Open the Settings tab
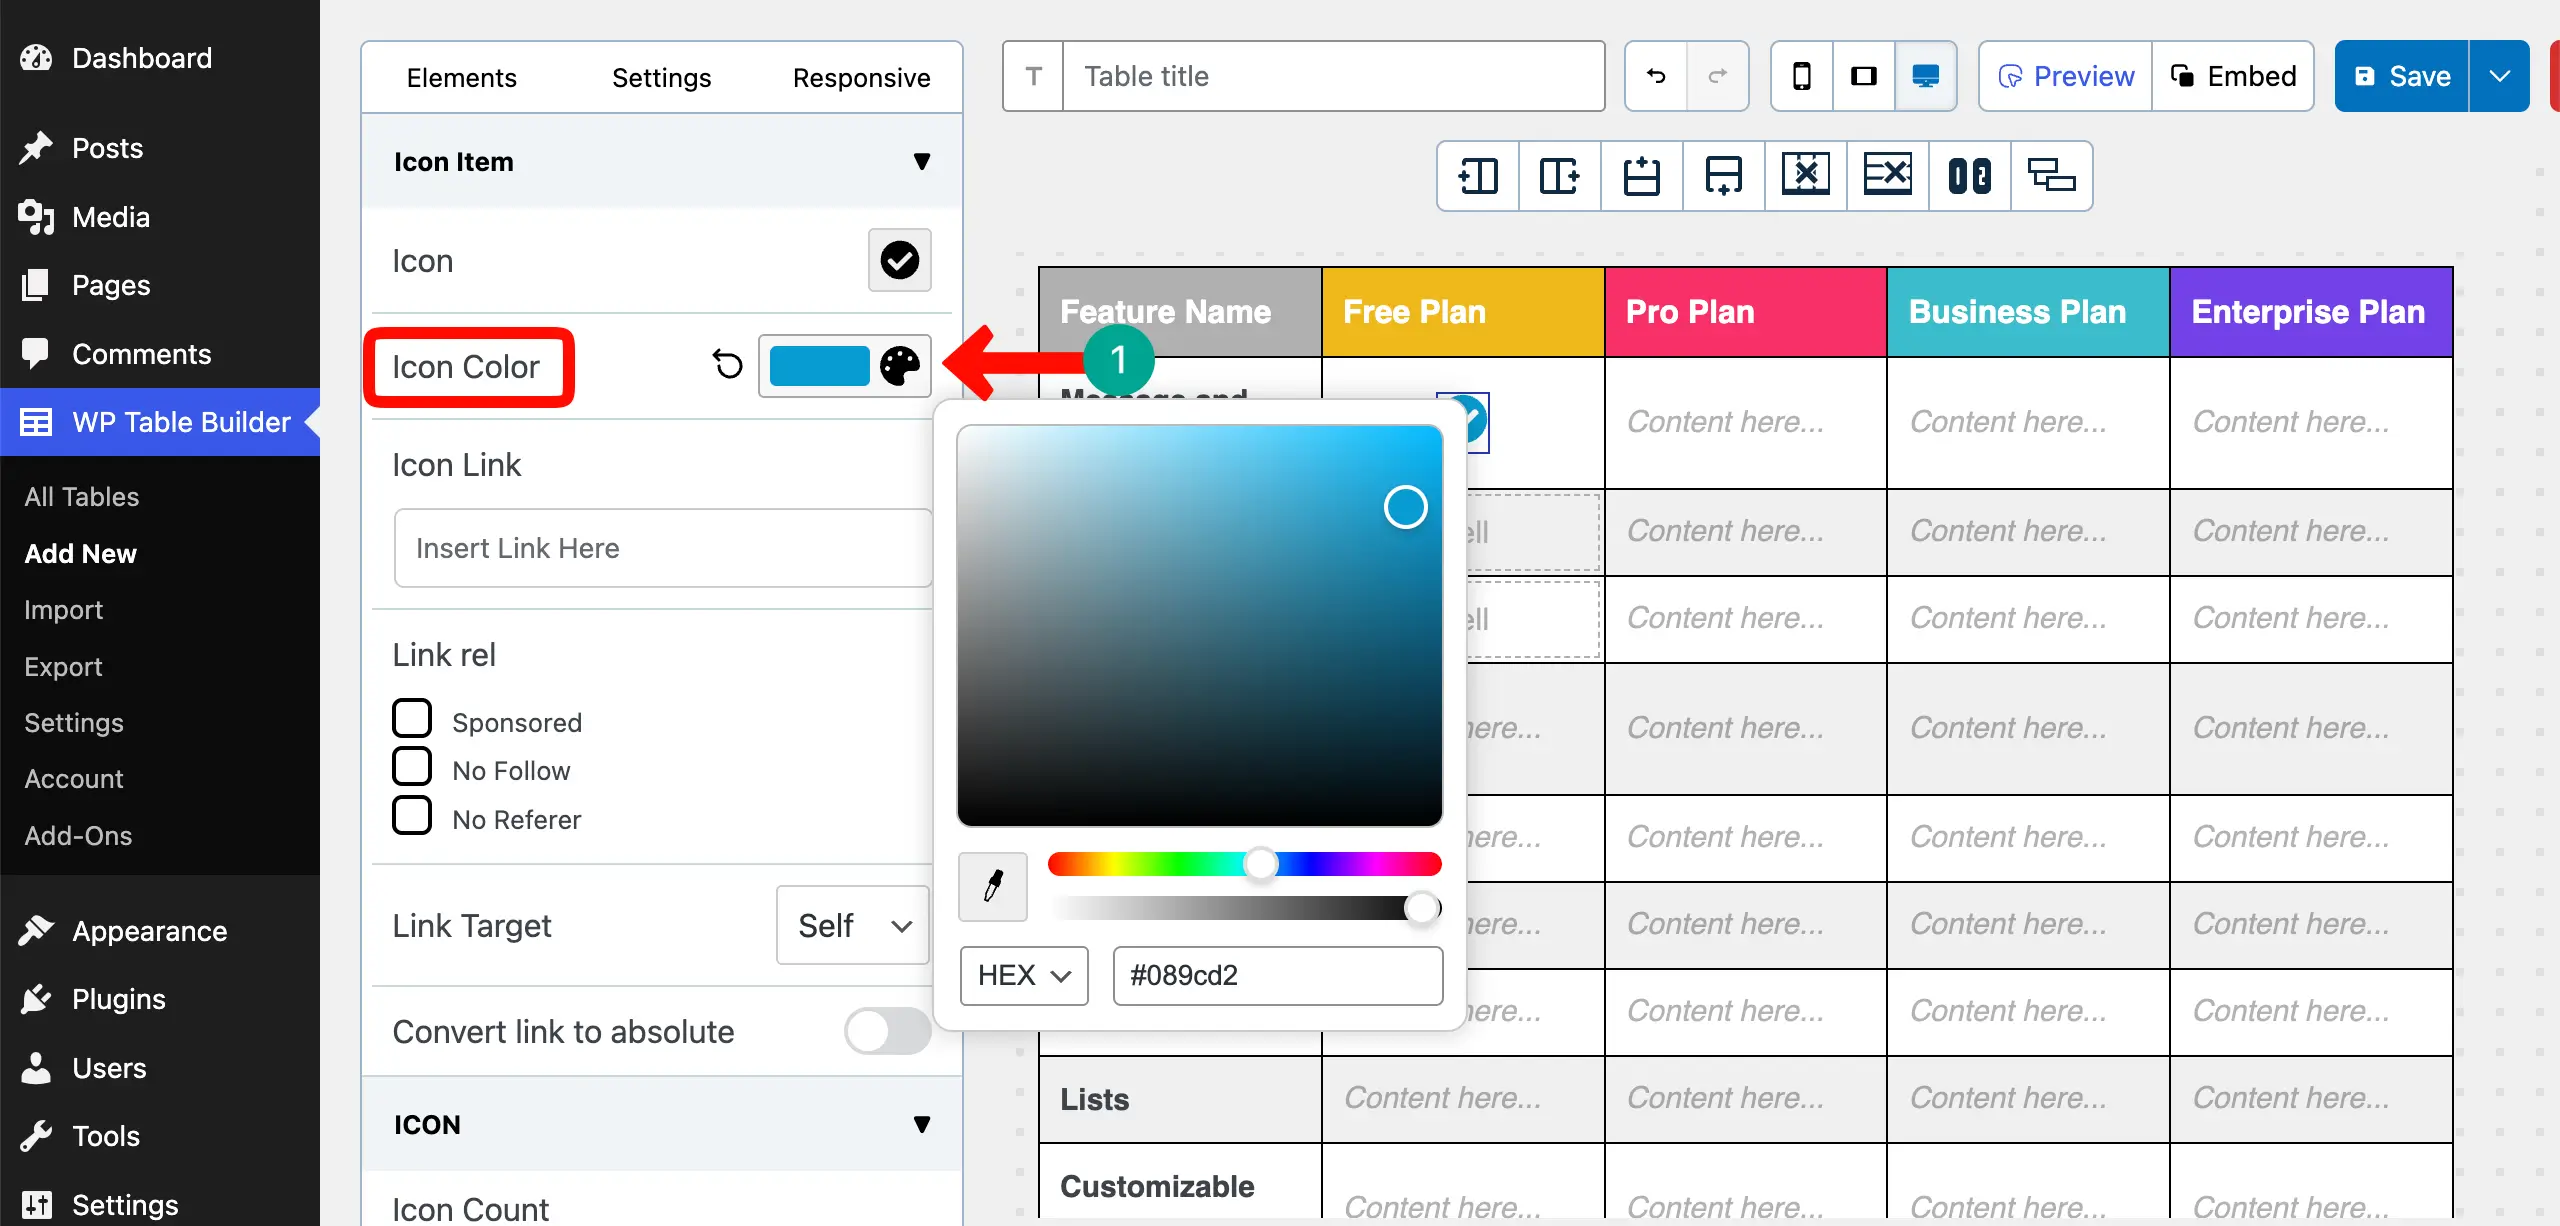 tap(660, 77)
